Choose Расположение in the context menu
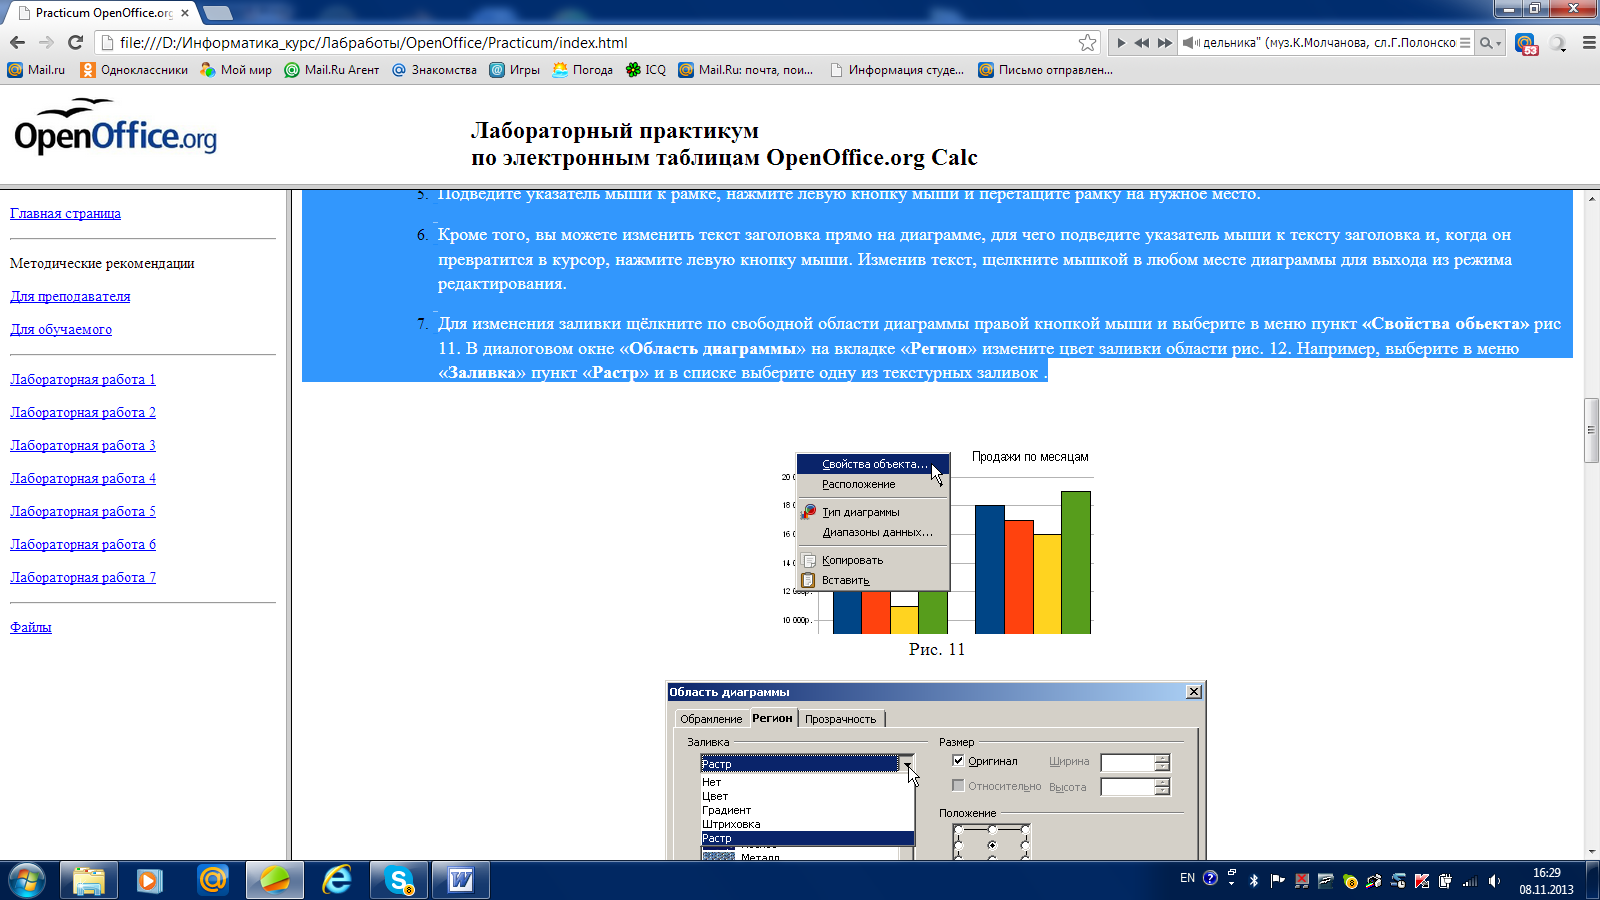 (873, 484)
